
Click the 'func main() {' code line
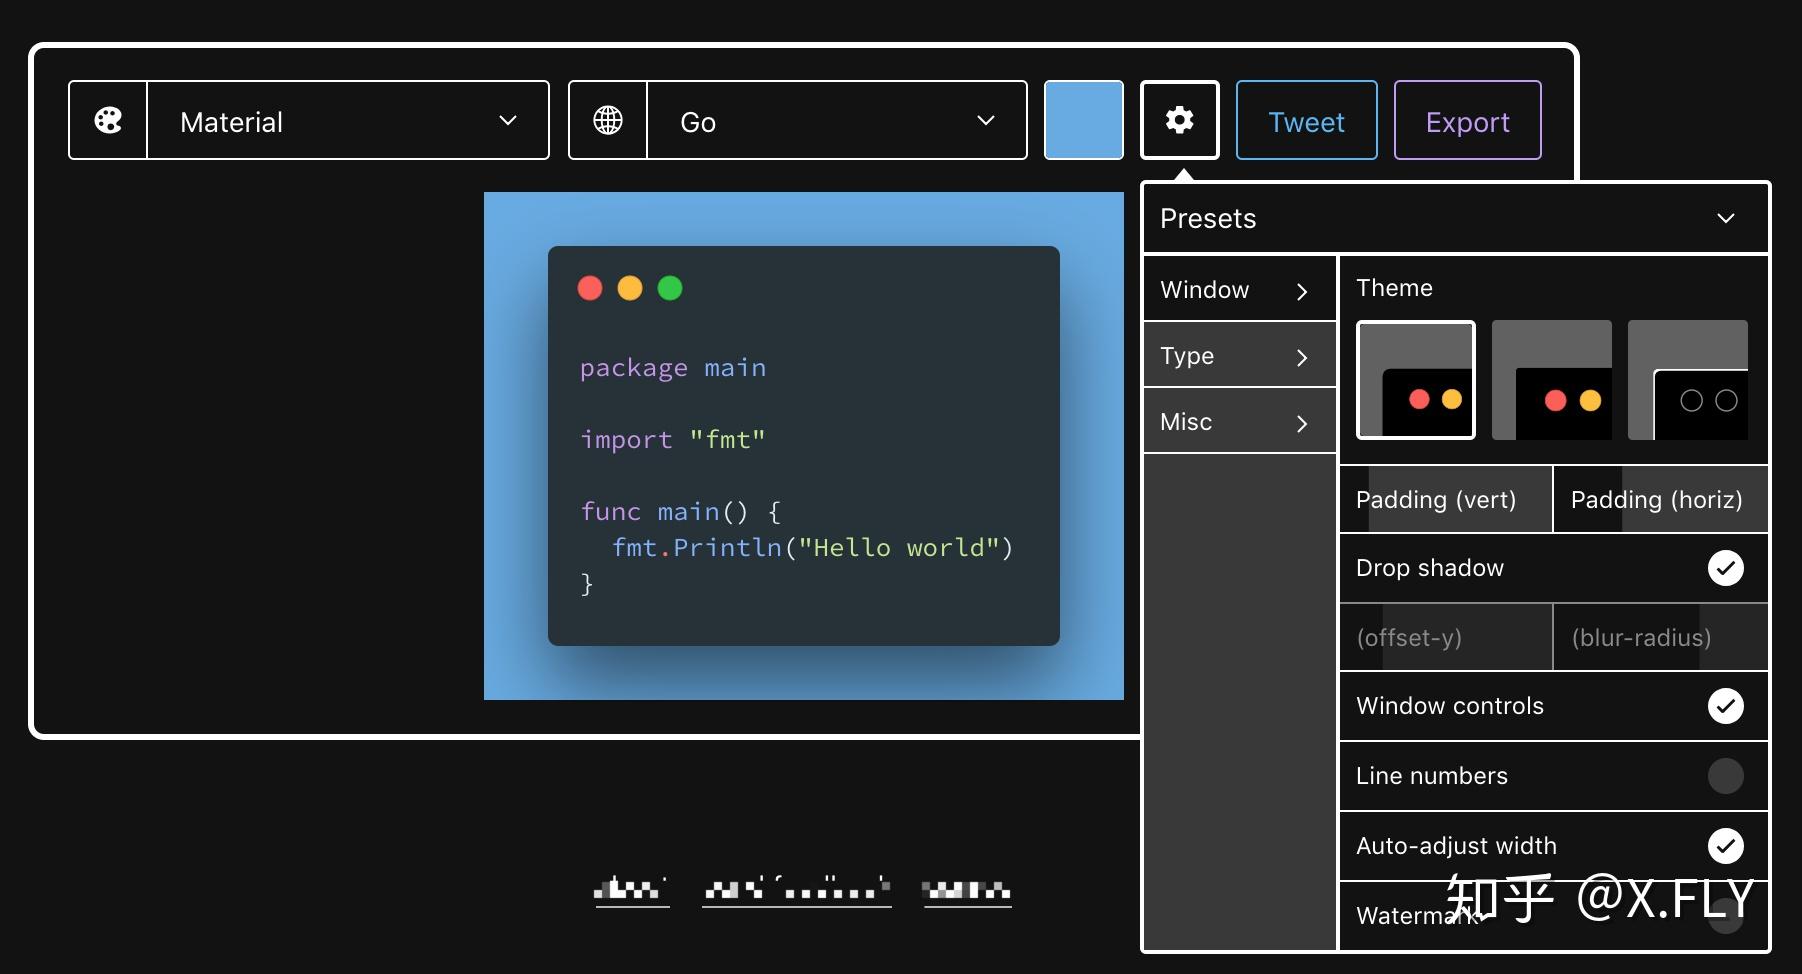[681, 512]
